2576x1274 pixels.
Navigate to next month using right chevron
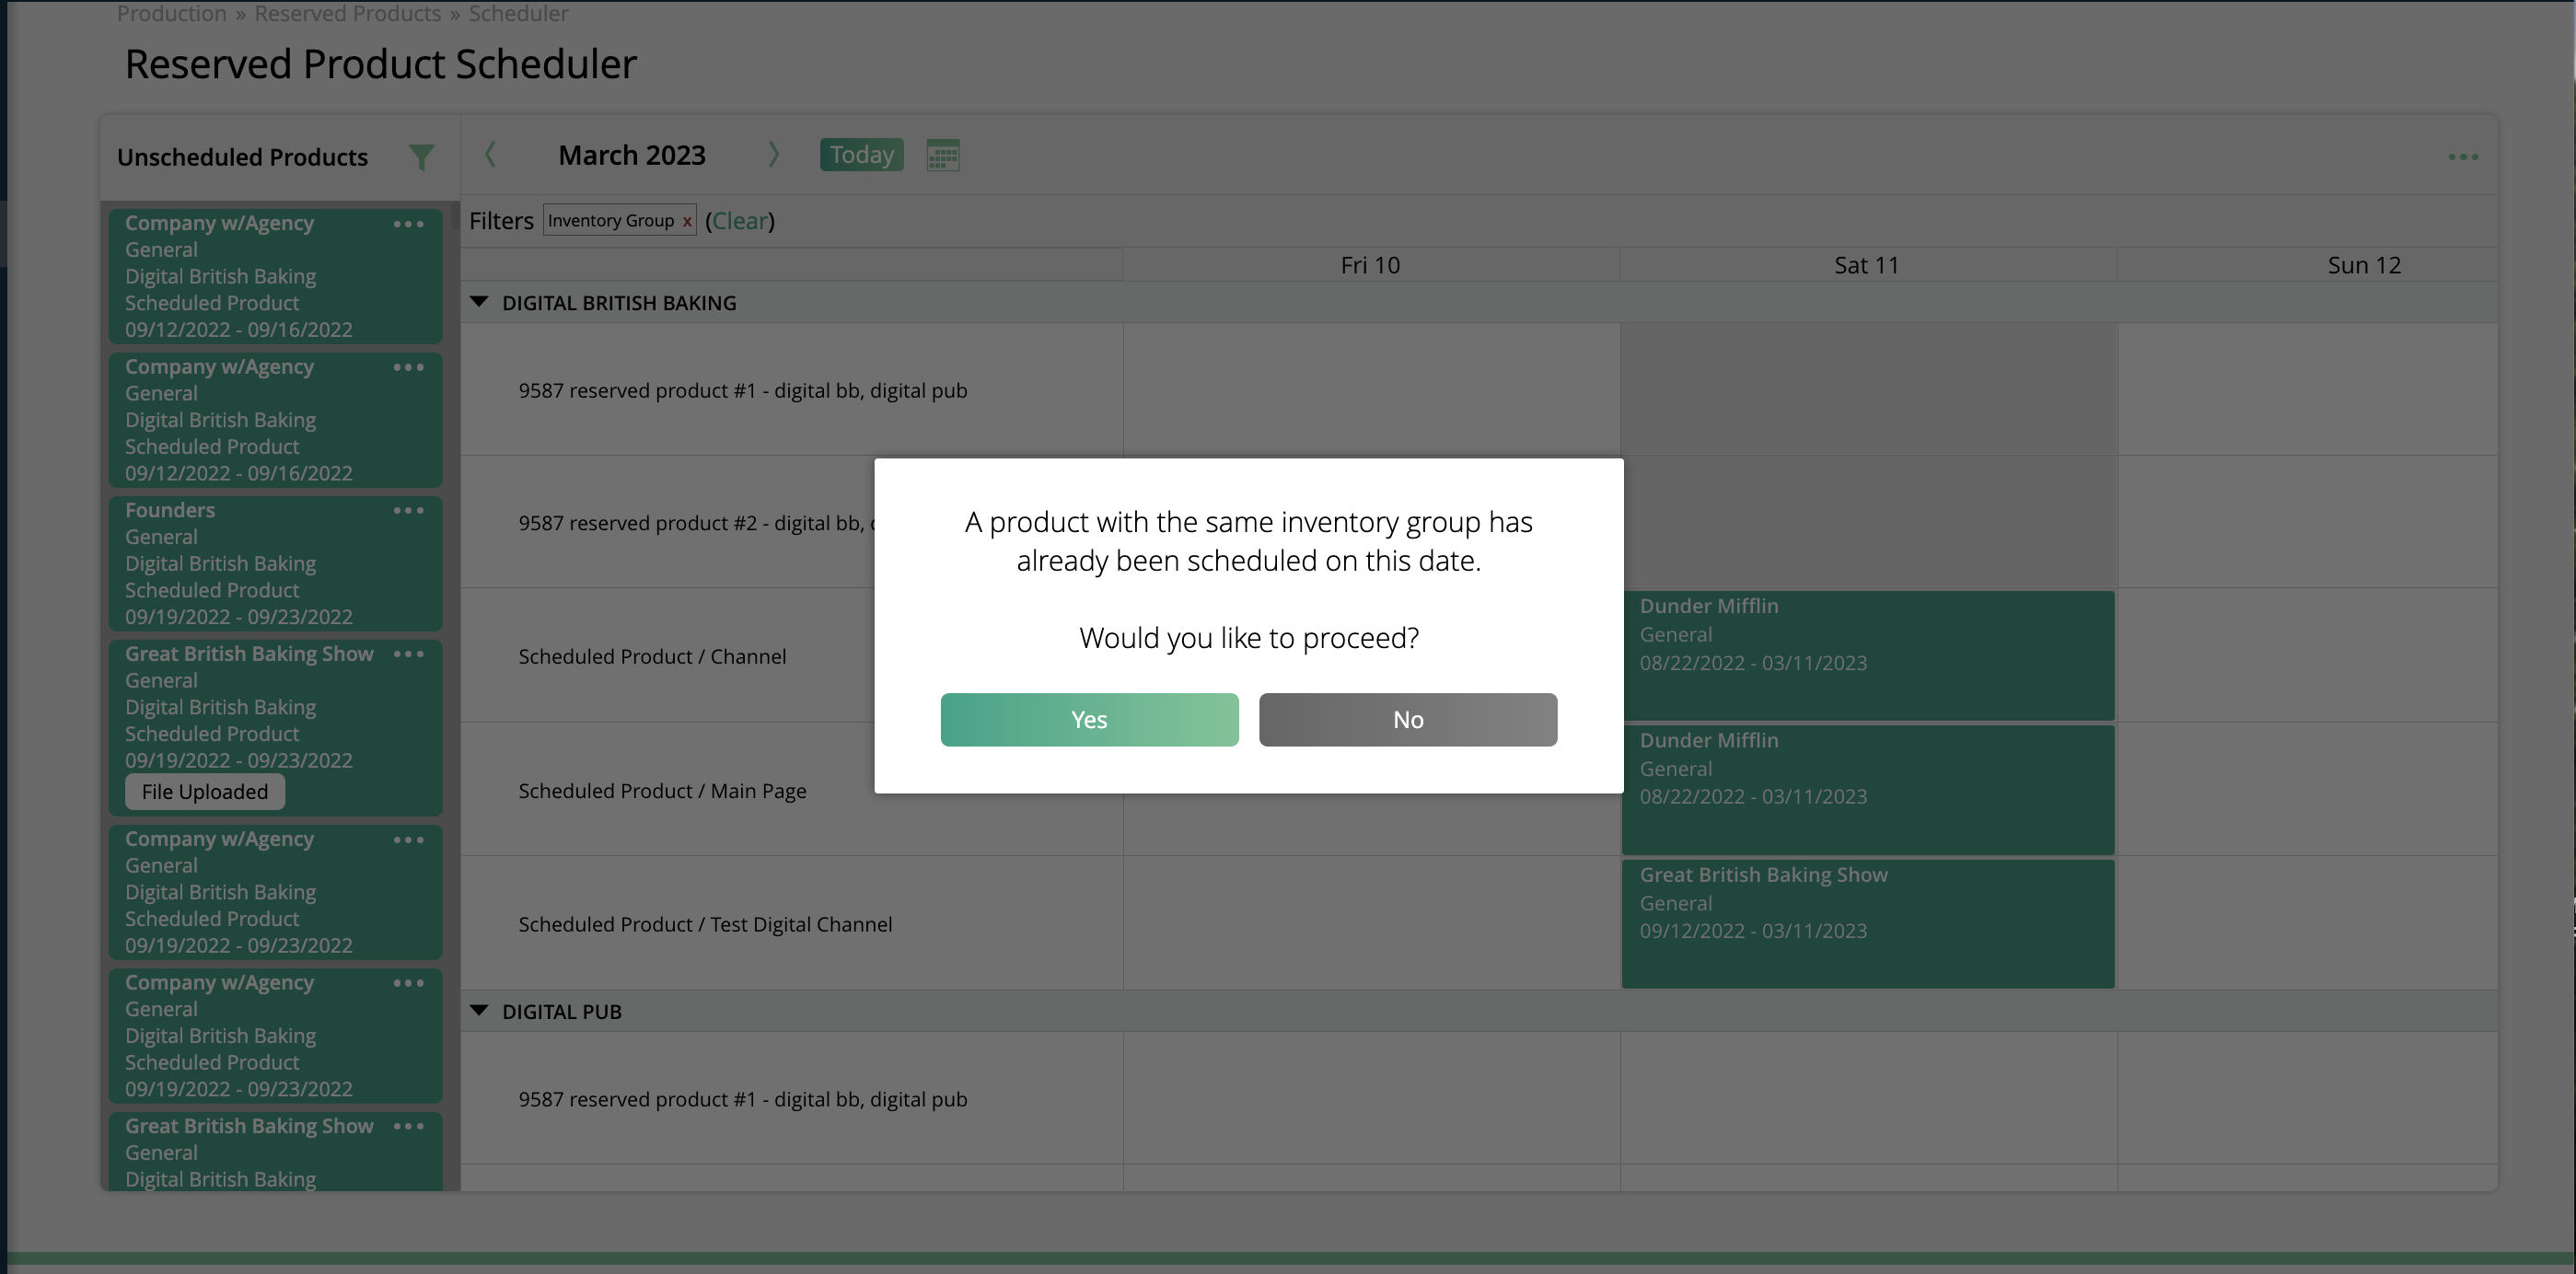pos(772,156)
